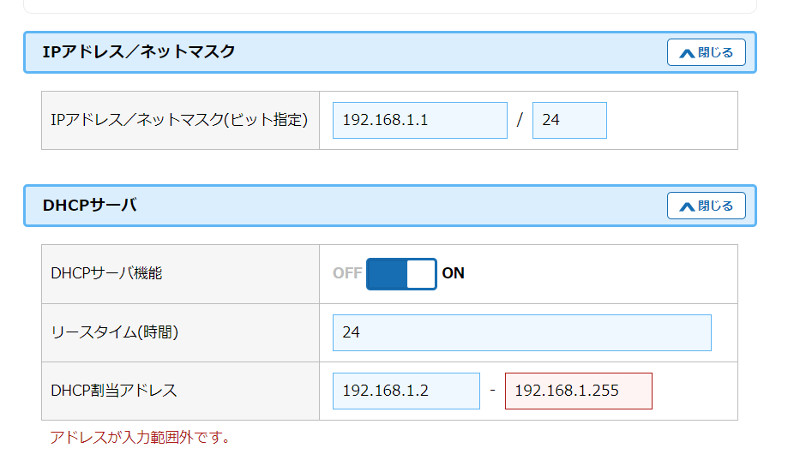Click the IPアドレス/ネットマスク(ビット指定) row label
The image size is (800, 472).
click(x=179, y=120)
